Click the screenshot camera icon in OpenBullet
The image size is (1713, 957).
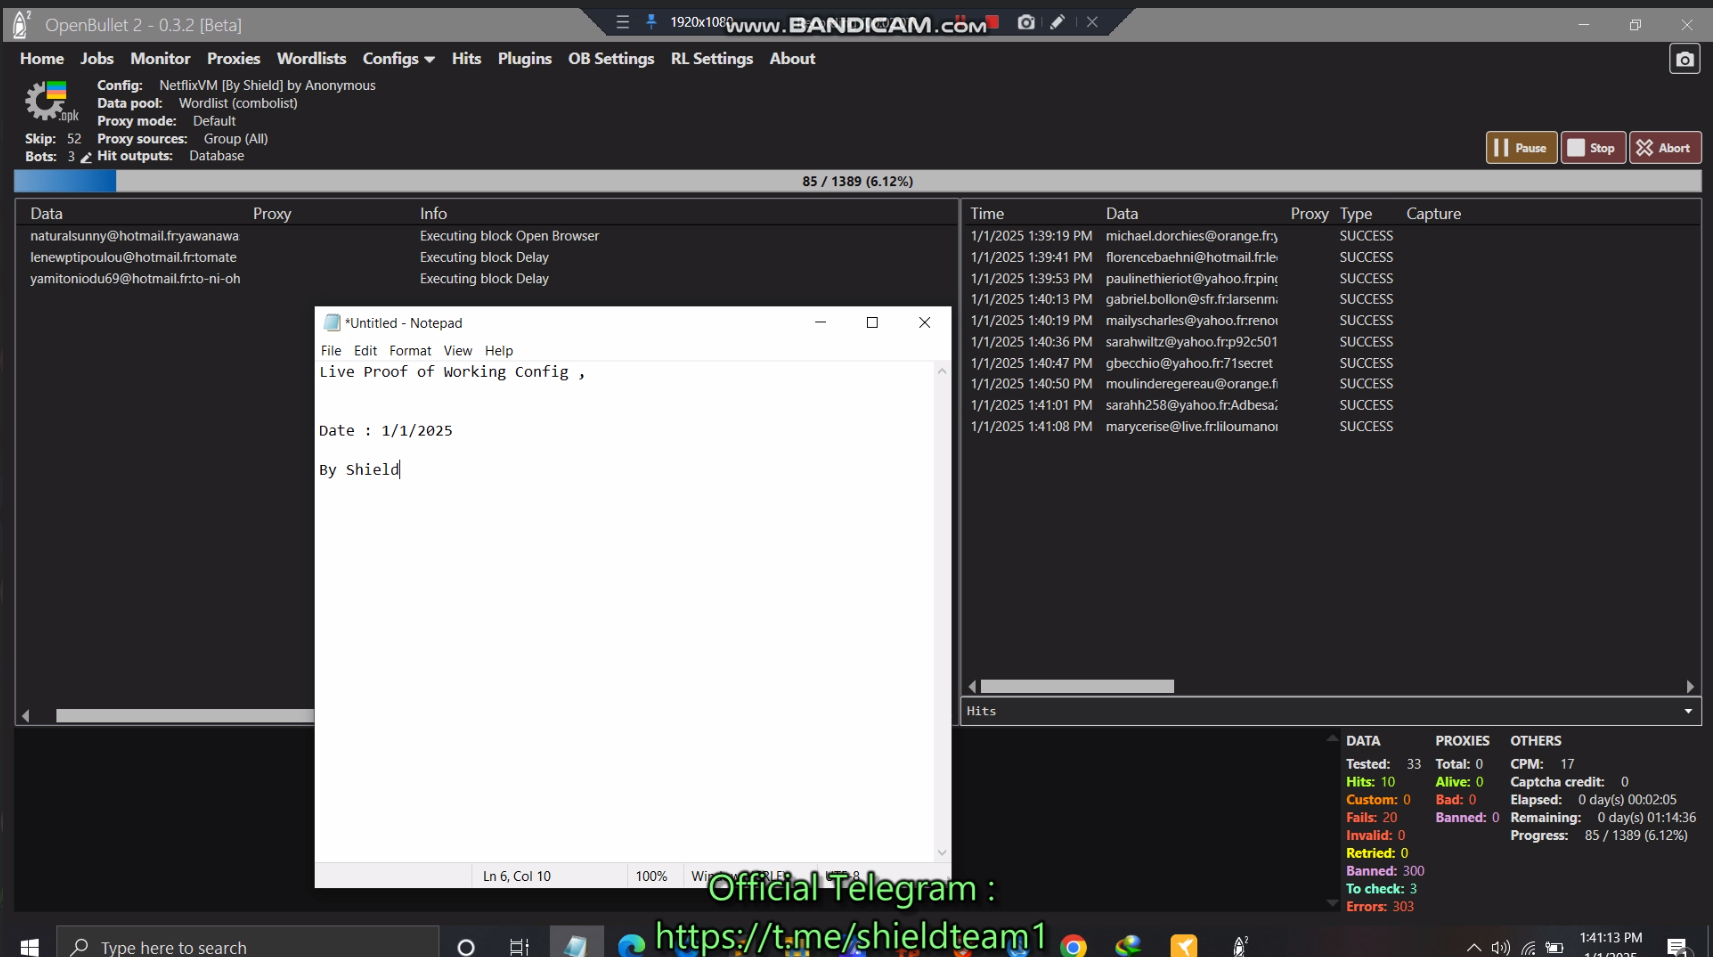1685,60
